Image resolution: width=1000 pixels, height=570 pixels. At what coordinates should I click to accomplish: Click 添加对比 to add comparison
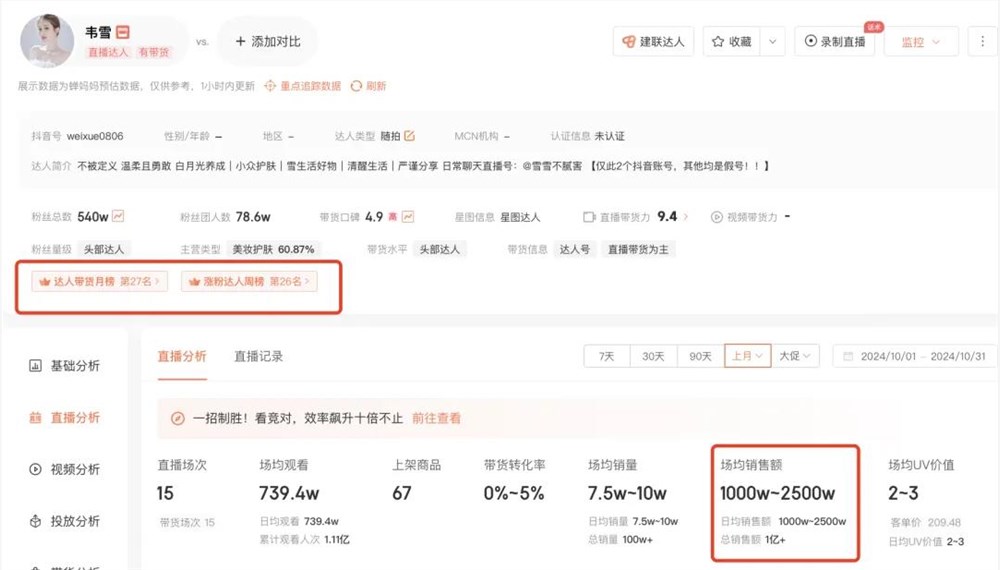click(268, 41)
